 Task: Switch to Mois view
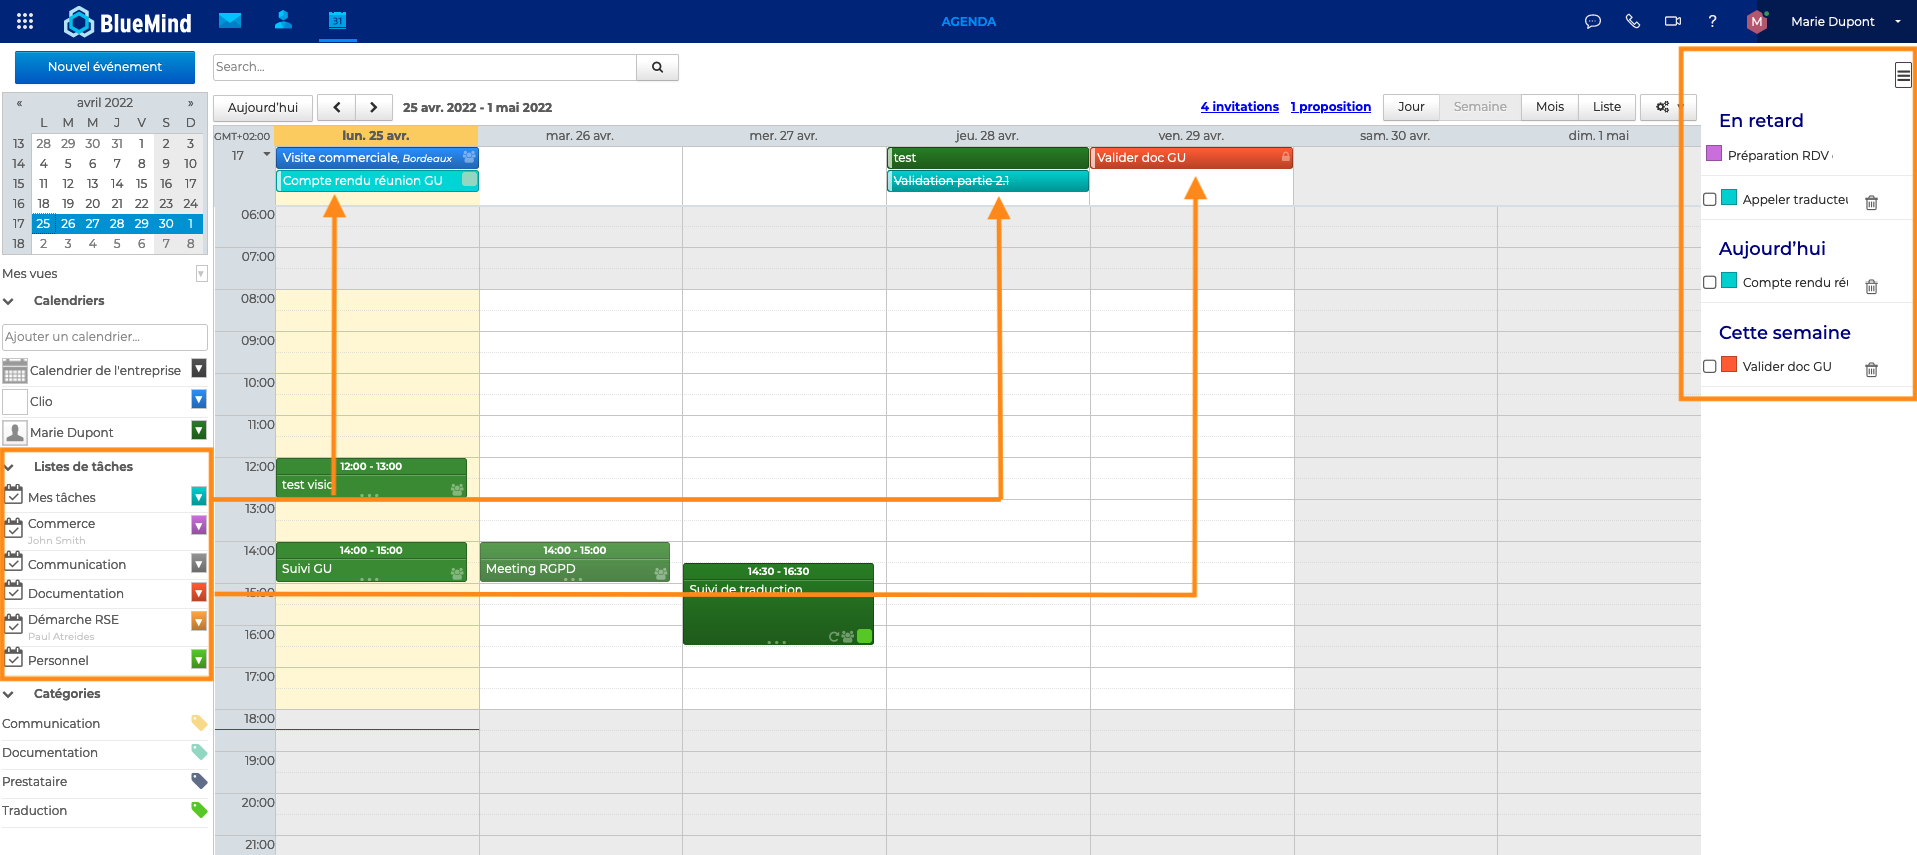point(1549,107)
